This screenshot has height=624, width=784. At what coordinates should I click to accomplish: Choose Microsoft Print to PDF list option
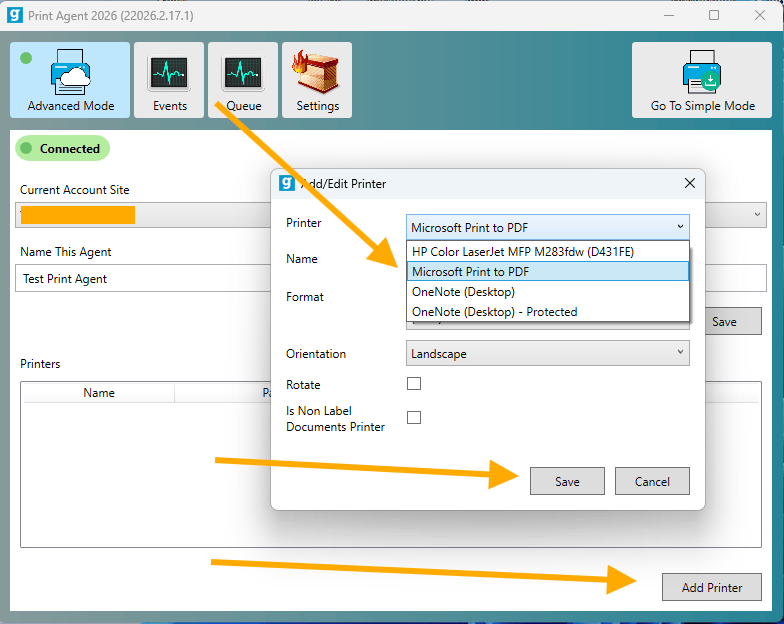[548, 272]
